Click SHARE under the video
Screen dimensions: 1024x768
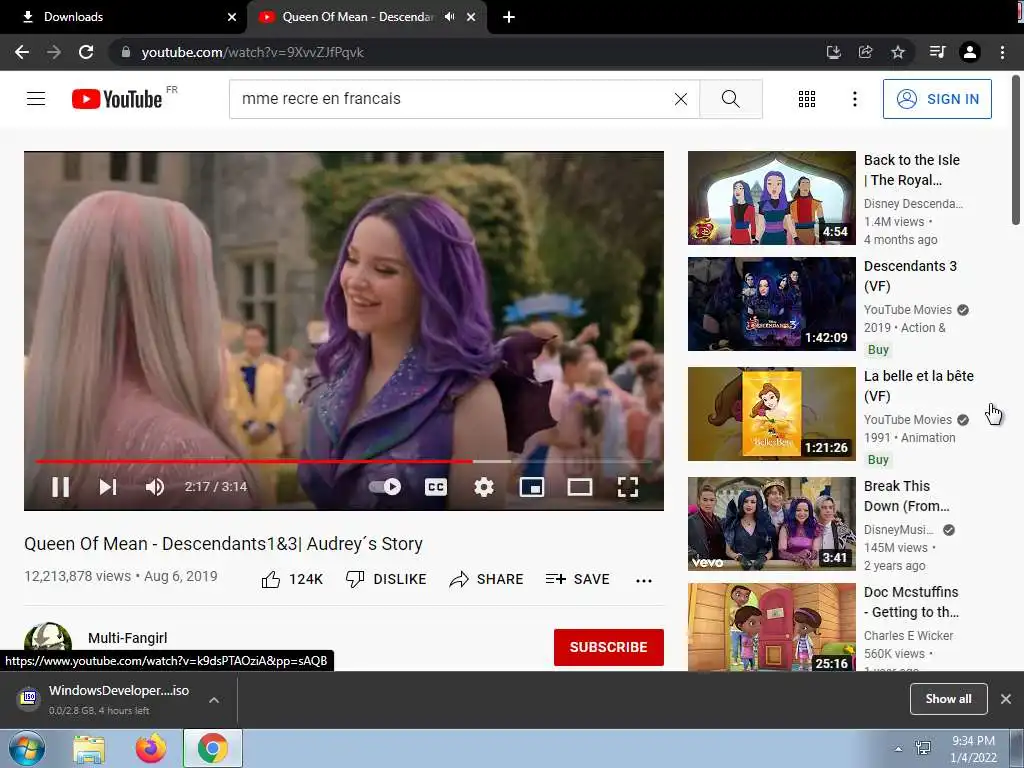487,579
